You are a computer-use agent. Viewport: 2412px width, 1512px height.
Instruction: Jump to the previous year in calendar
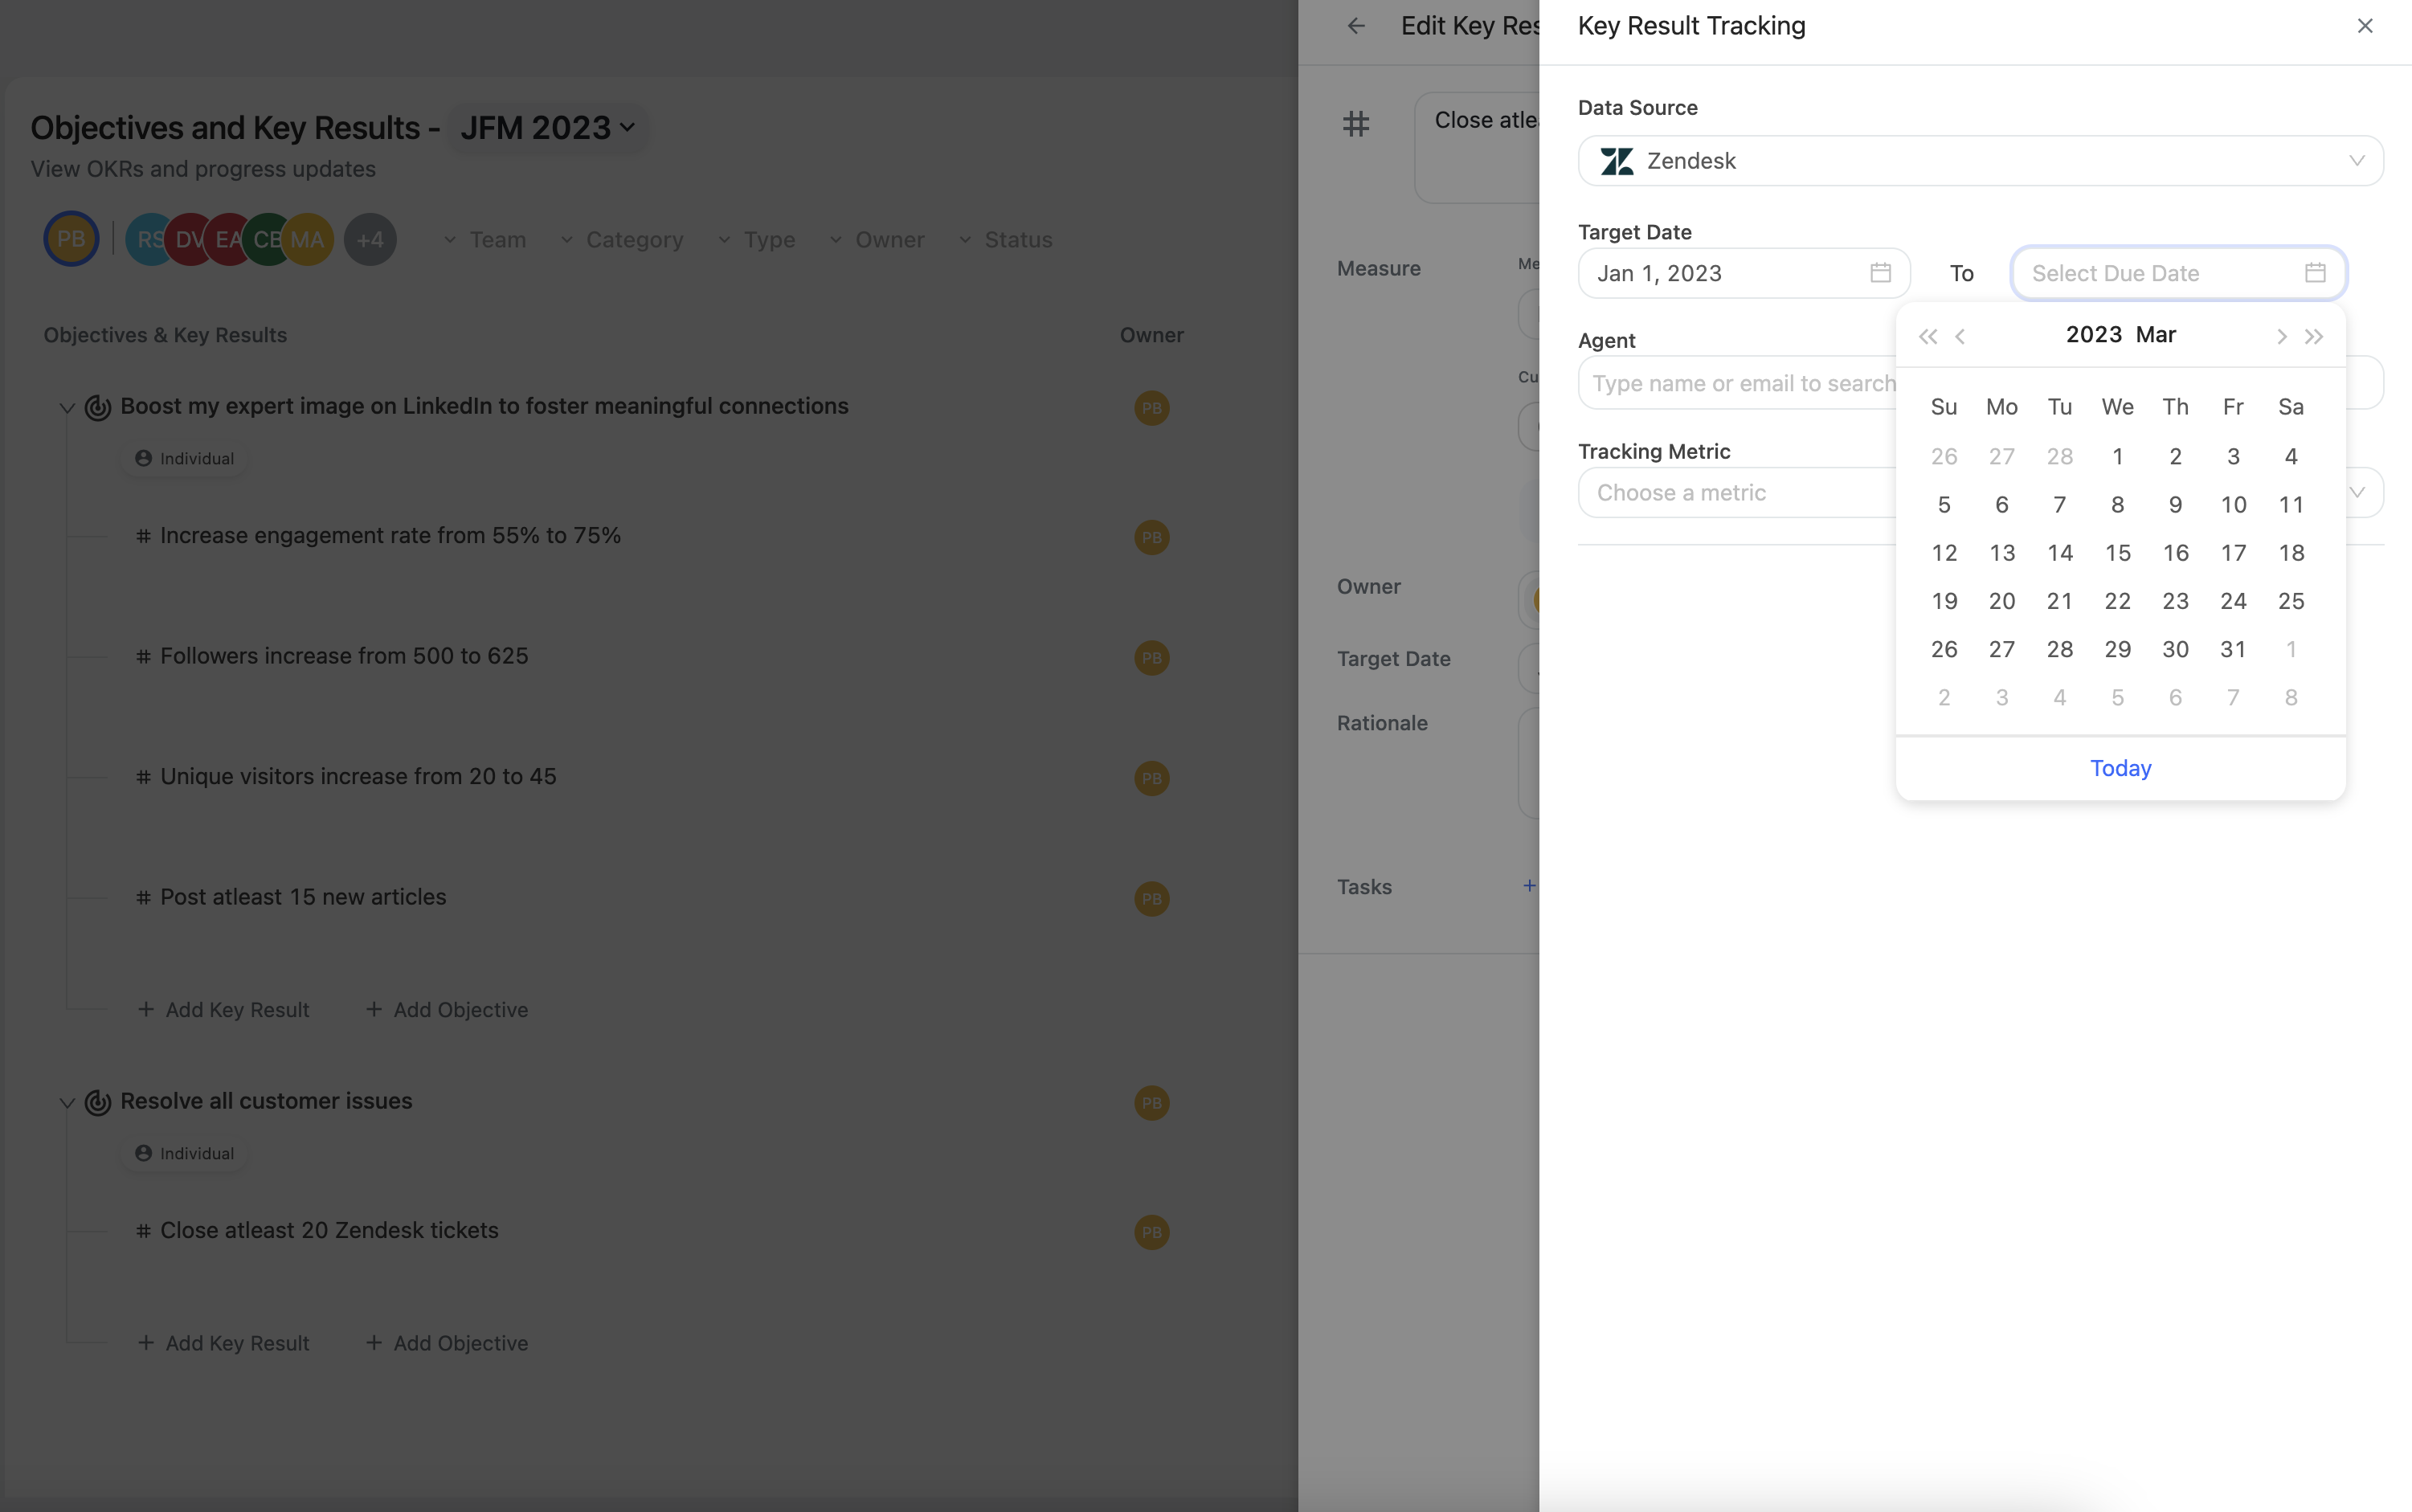coord(1927,336)
